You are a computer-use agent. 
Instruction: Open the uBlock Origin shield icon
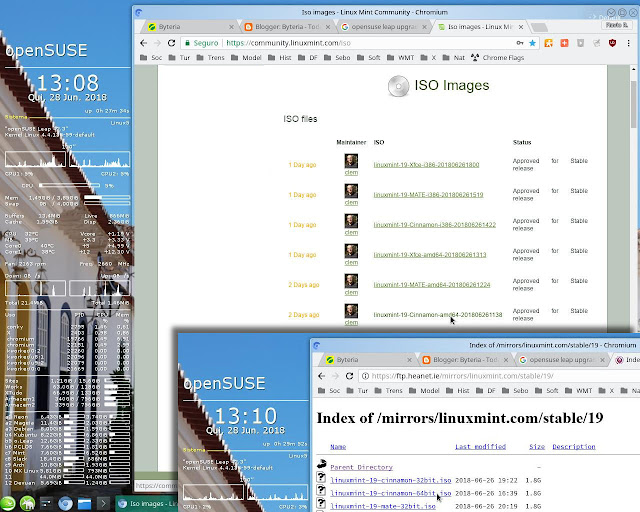tap(612, 43)
